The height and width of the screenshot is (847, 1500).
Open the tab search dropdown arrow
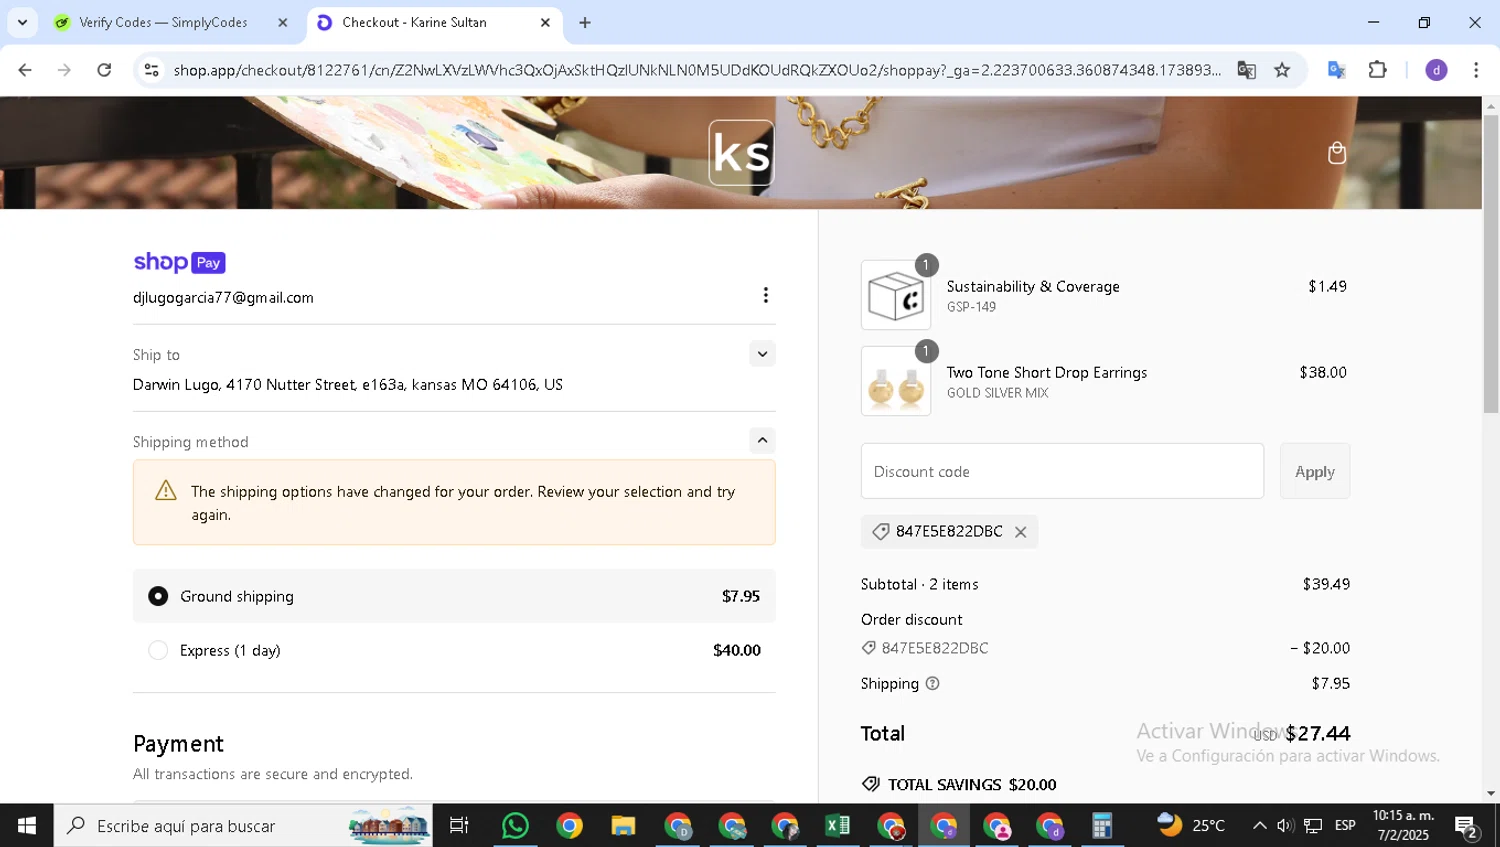tap(22, 22)
